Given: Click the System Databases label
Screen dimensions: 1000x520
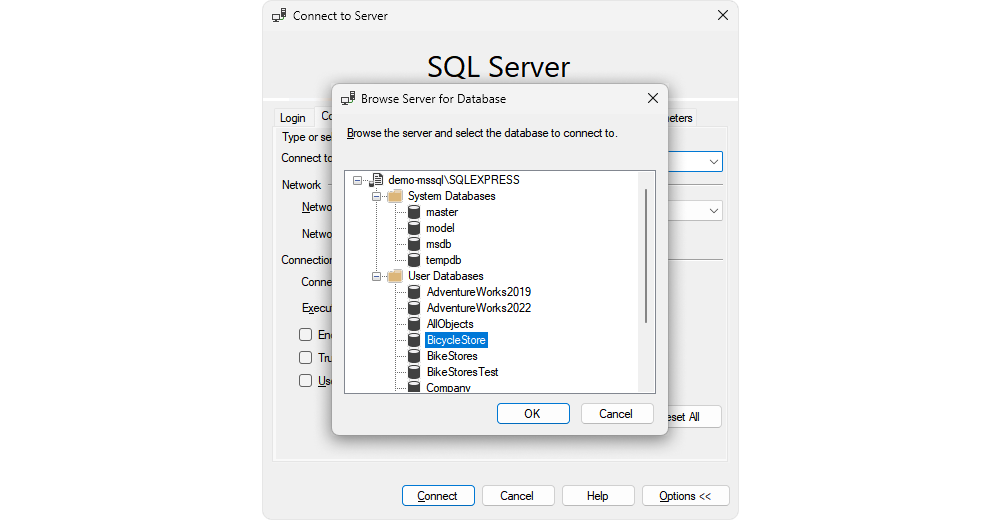Looking at the screenshot, I should [x=452, y=196].
